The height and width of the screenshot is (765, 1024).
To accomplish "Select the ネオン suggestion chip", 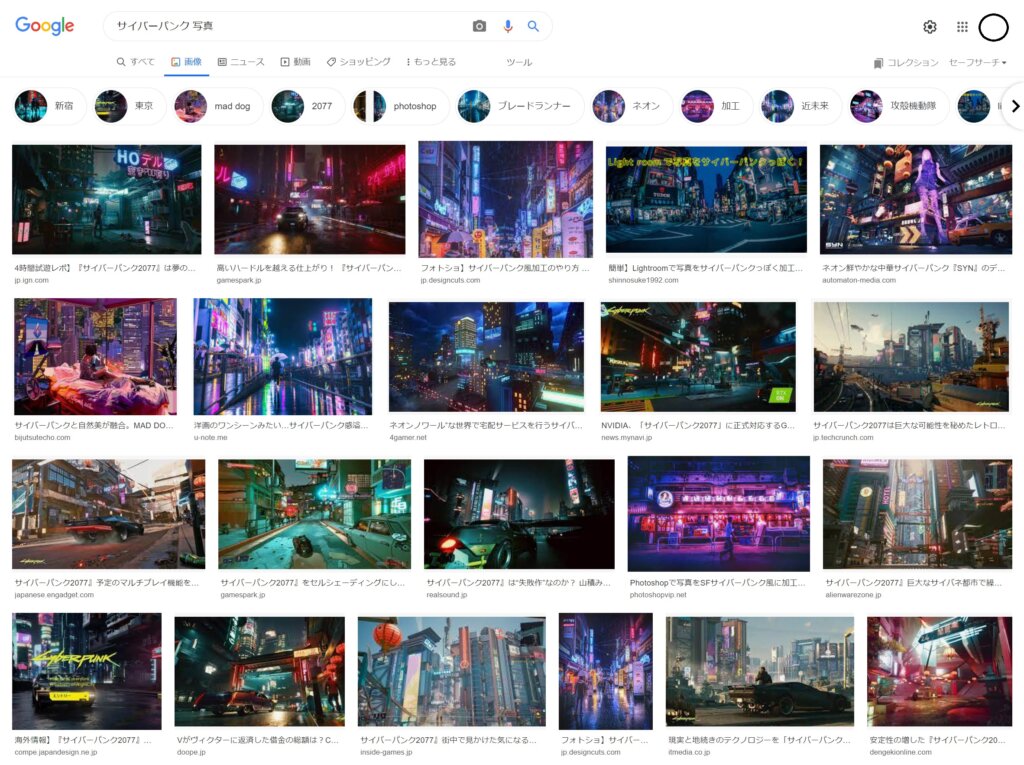I will coord(632,106).
